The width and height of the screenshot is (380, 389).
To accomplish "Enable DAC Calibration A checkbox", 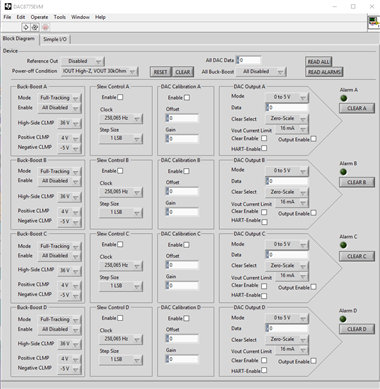I will [187, 98].
